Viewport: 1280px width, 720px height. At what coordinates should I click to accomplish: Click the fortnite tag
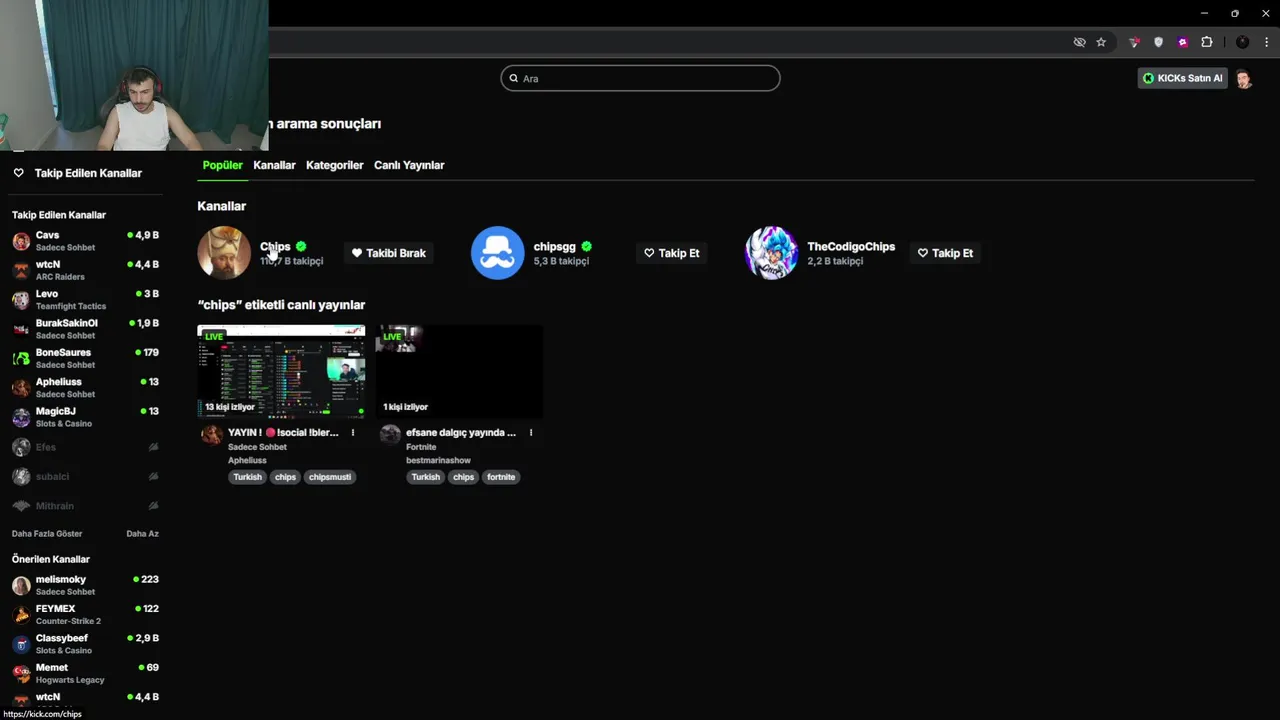(501, 477)
